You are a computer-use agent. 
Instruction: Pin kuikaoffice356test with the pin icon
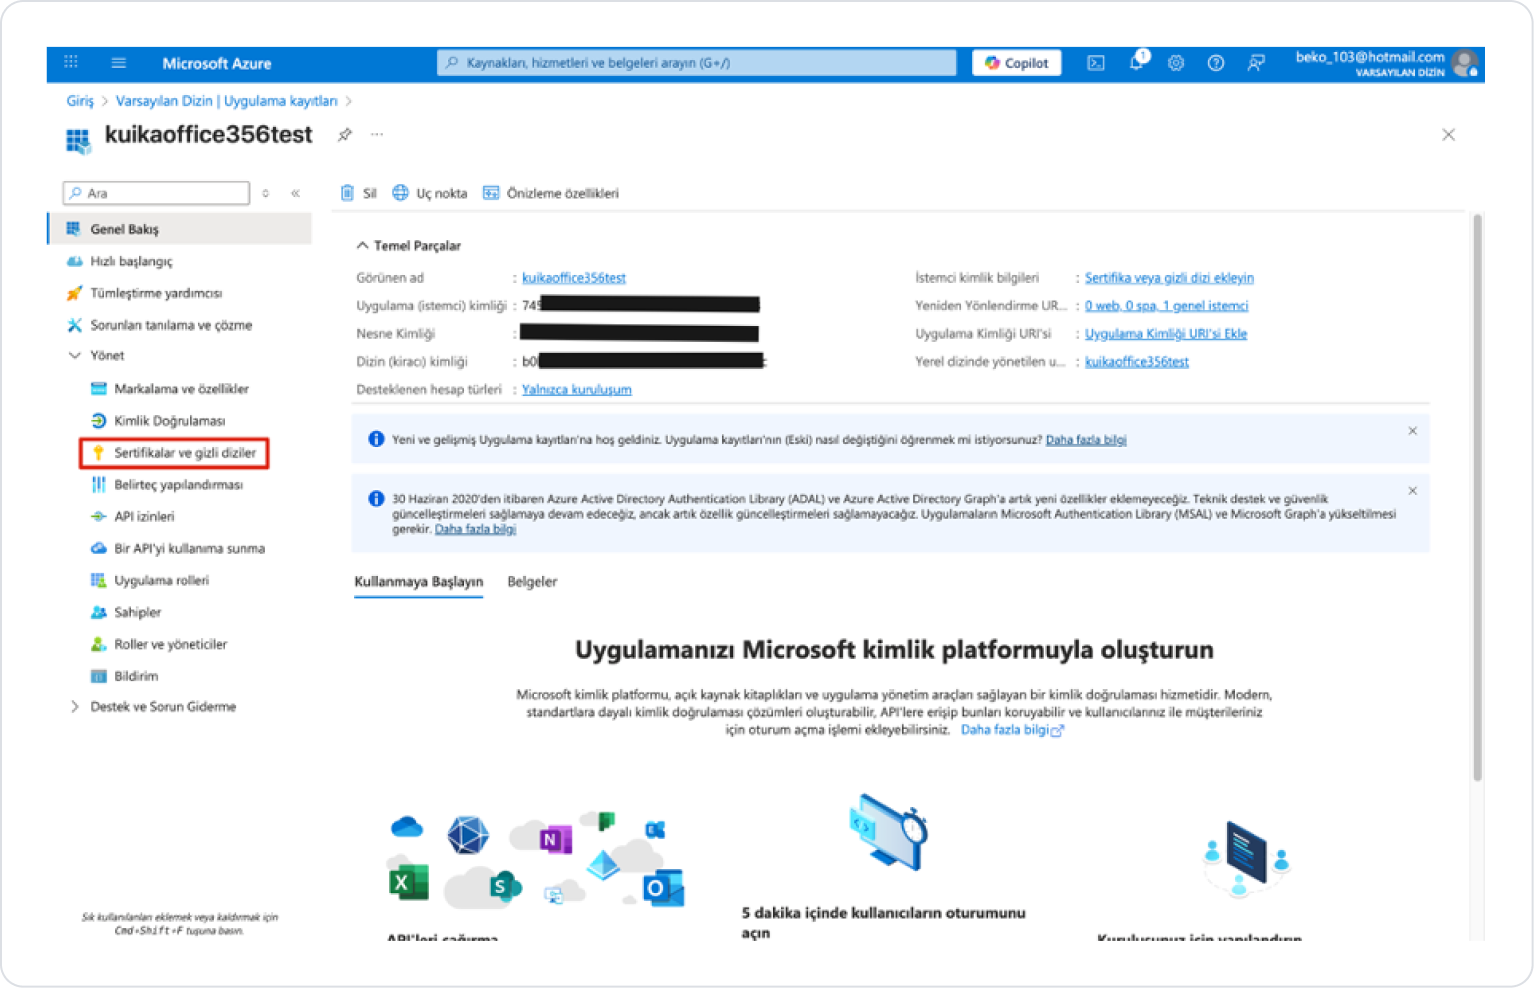(345, 135)
